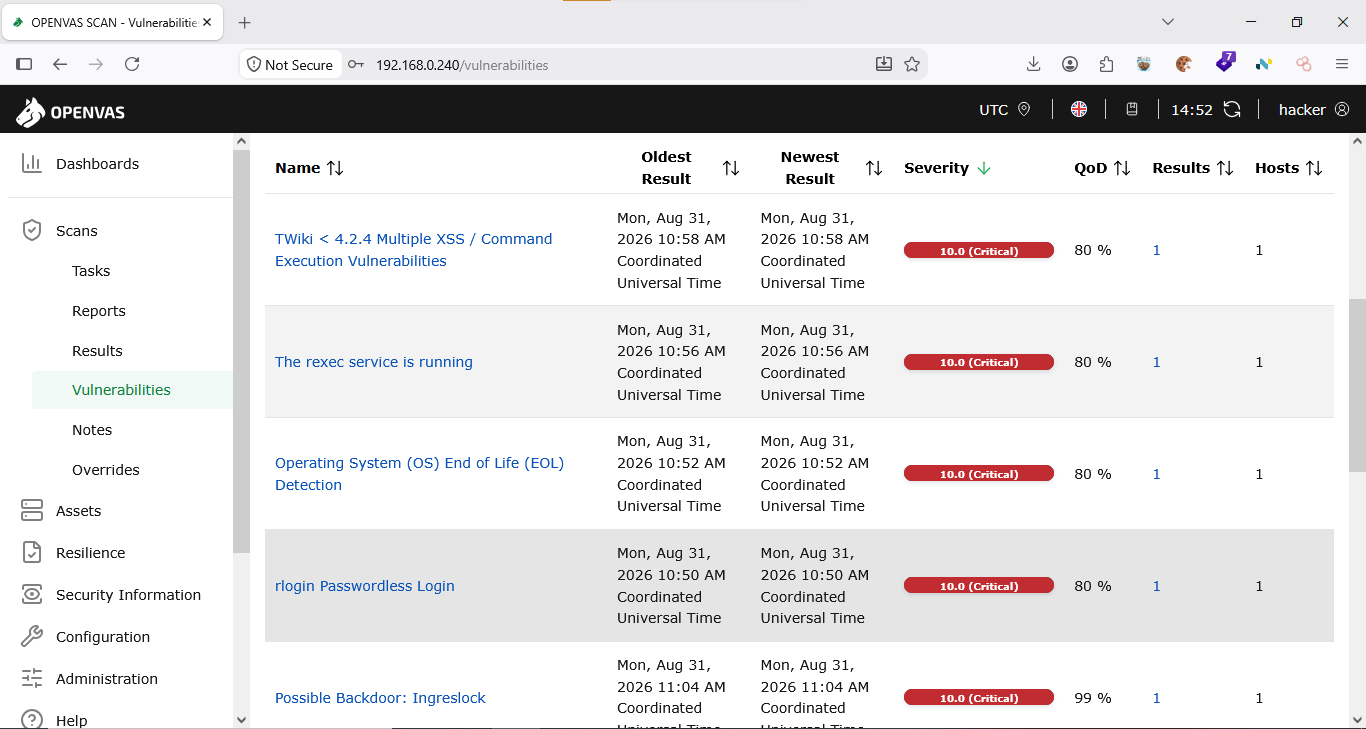Bookmark this page with the star icon
Image resolution: width=1366 pixels, height=729 pixels.
[912, 64]
